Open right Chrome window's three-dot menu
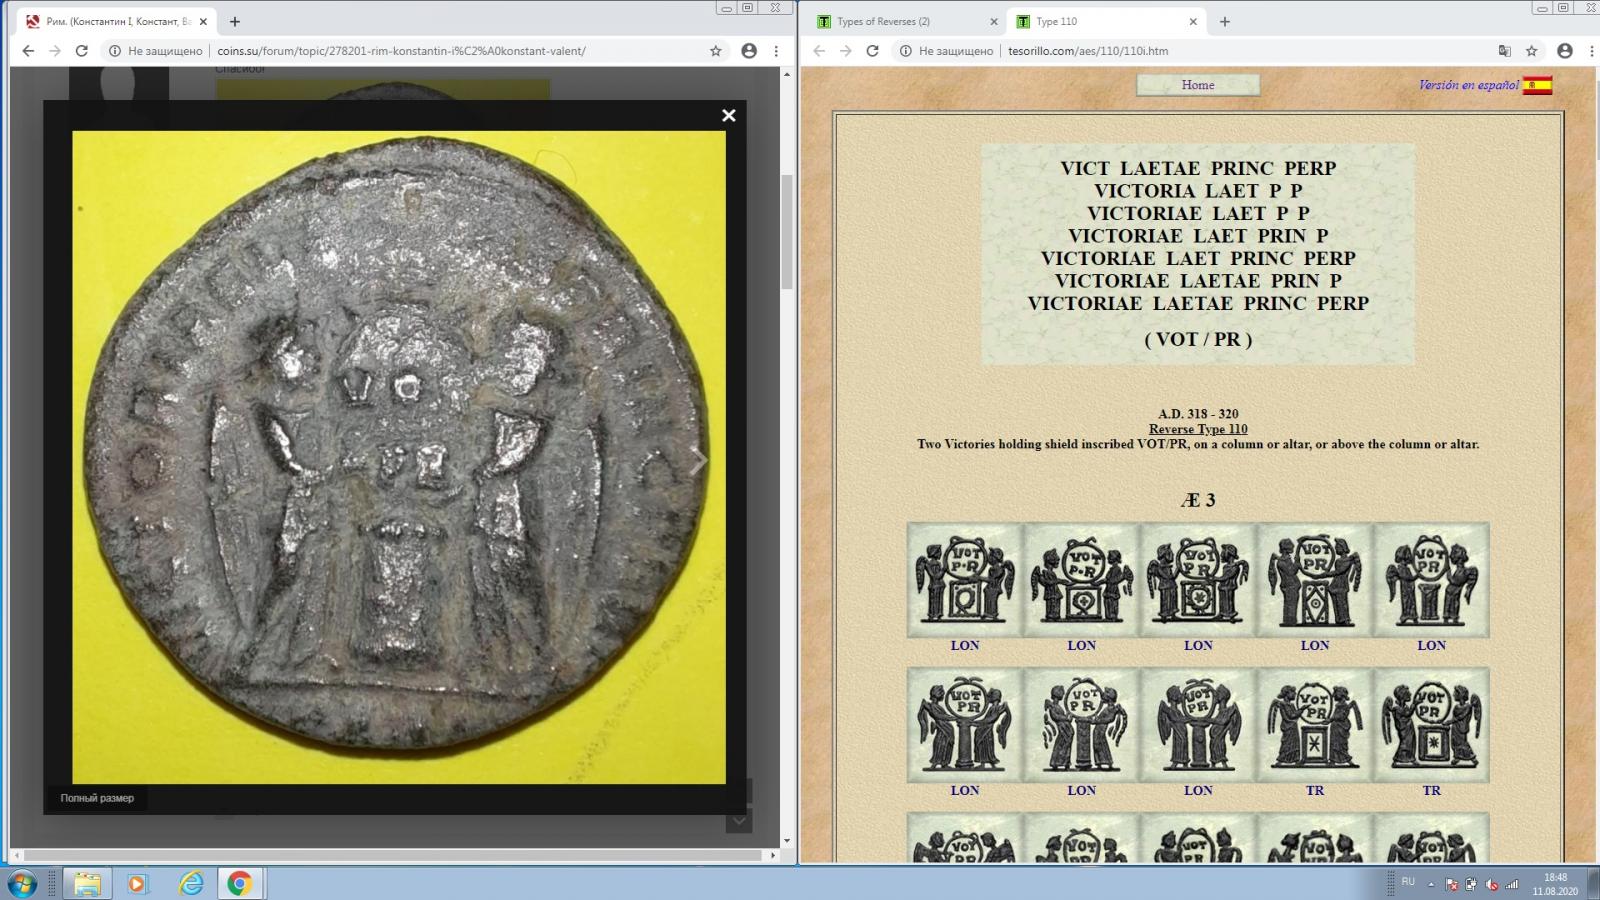Screen dimensions: 1600x900 (1591, 51)
